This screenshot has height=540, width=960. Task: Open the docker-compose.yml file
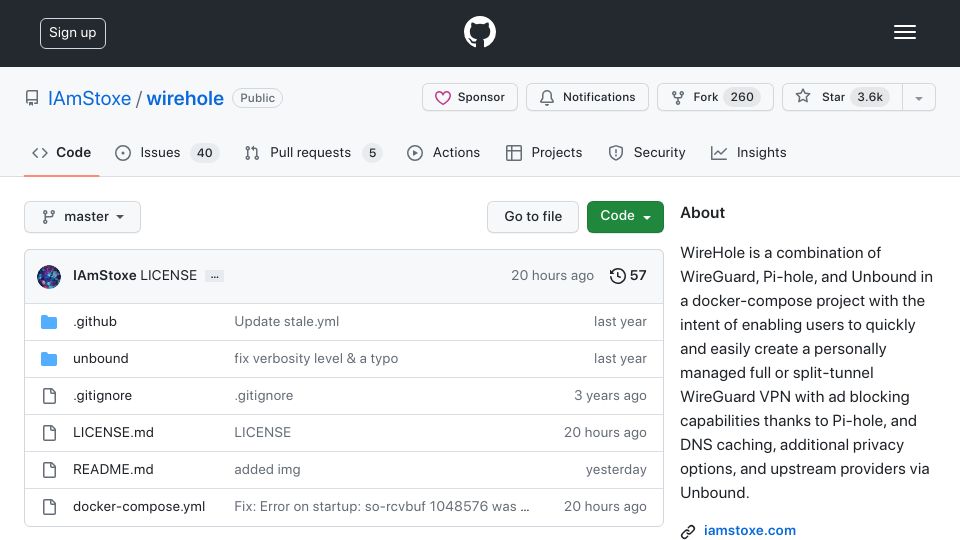click(x=139, y=506)
